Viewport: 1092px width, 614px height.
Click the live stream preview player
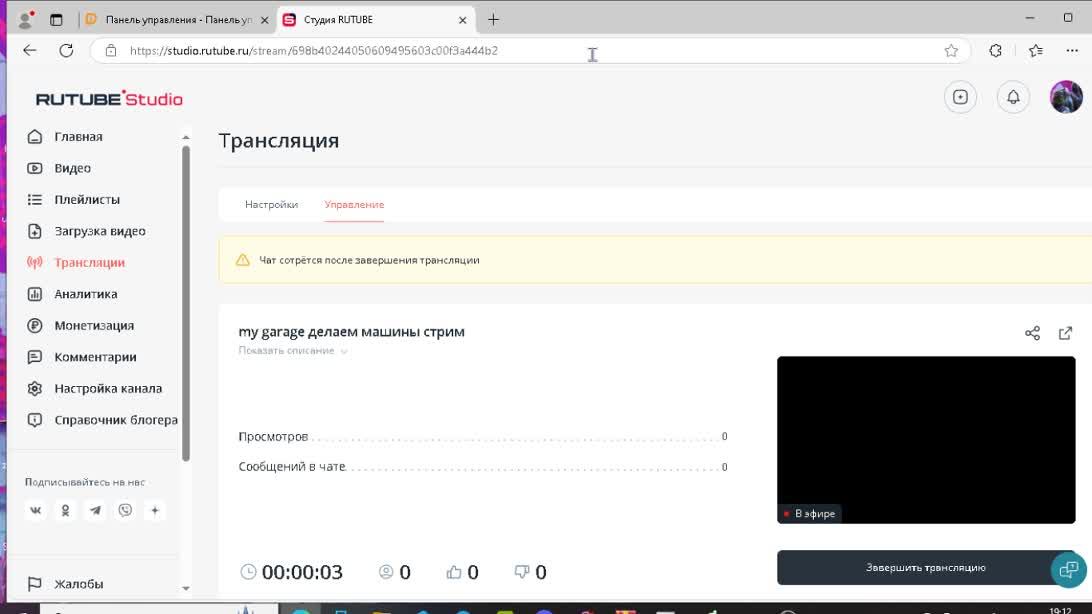point(926,440)
